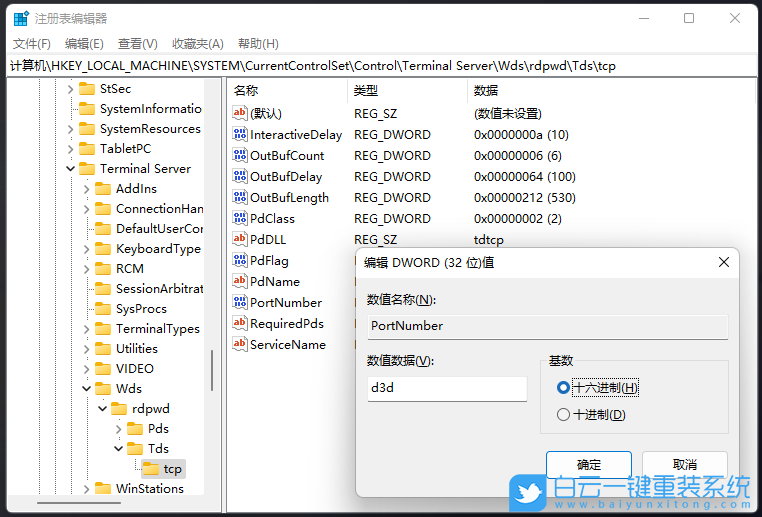Select the OutBufDelay DWORD icon
The height and width of the screenshot is (517, 762).
[x=240, y=176]
